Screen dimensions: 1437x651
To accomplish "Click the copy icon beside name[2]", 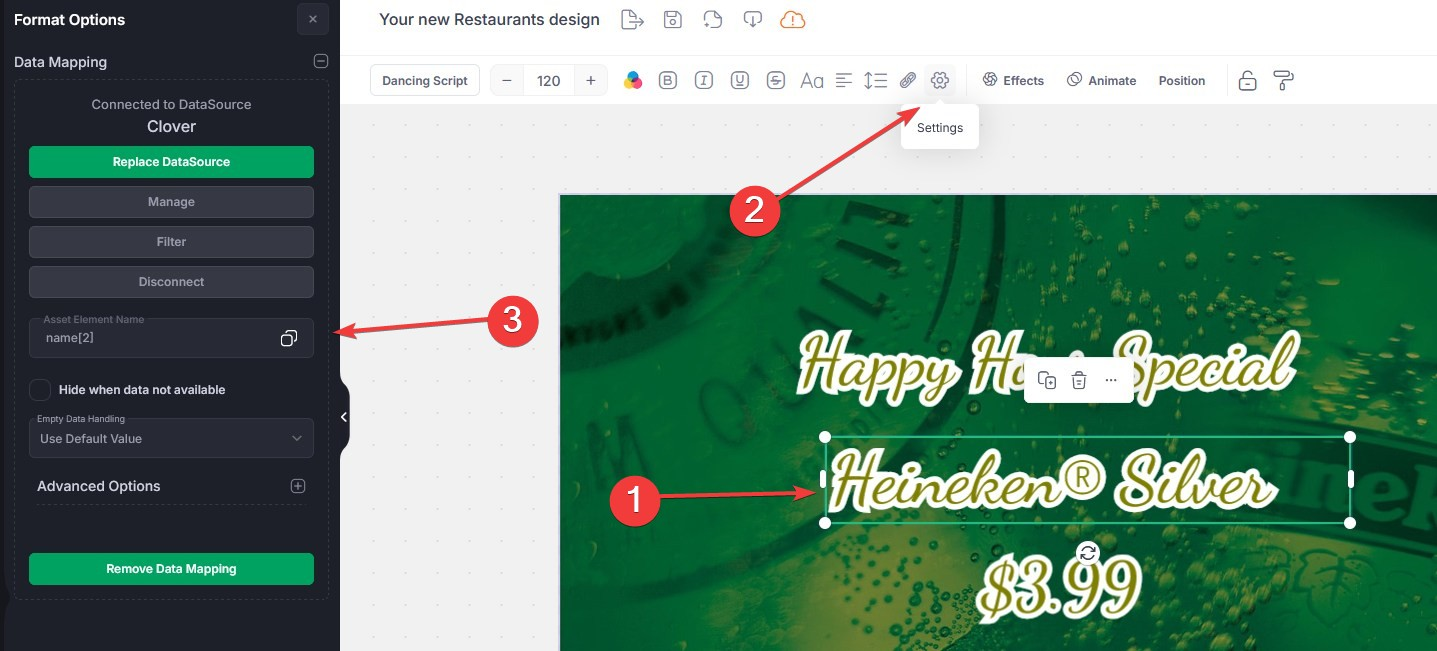I will click(289, 338).
